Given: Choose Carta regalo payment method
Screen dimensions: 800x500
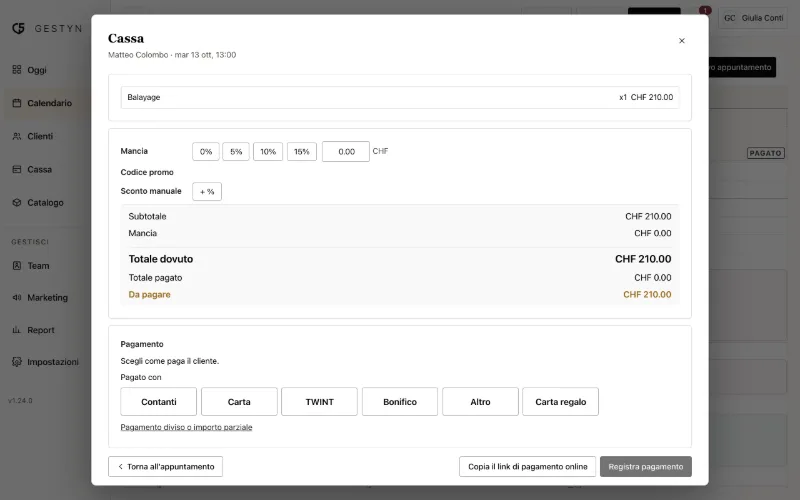Looking at the screenshot, I should tap(561, 402).
